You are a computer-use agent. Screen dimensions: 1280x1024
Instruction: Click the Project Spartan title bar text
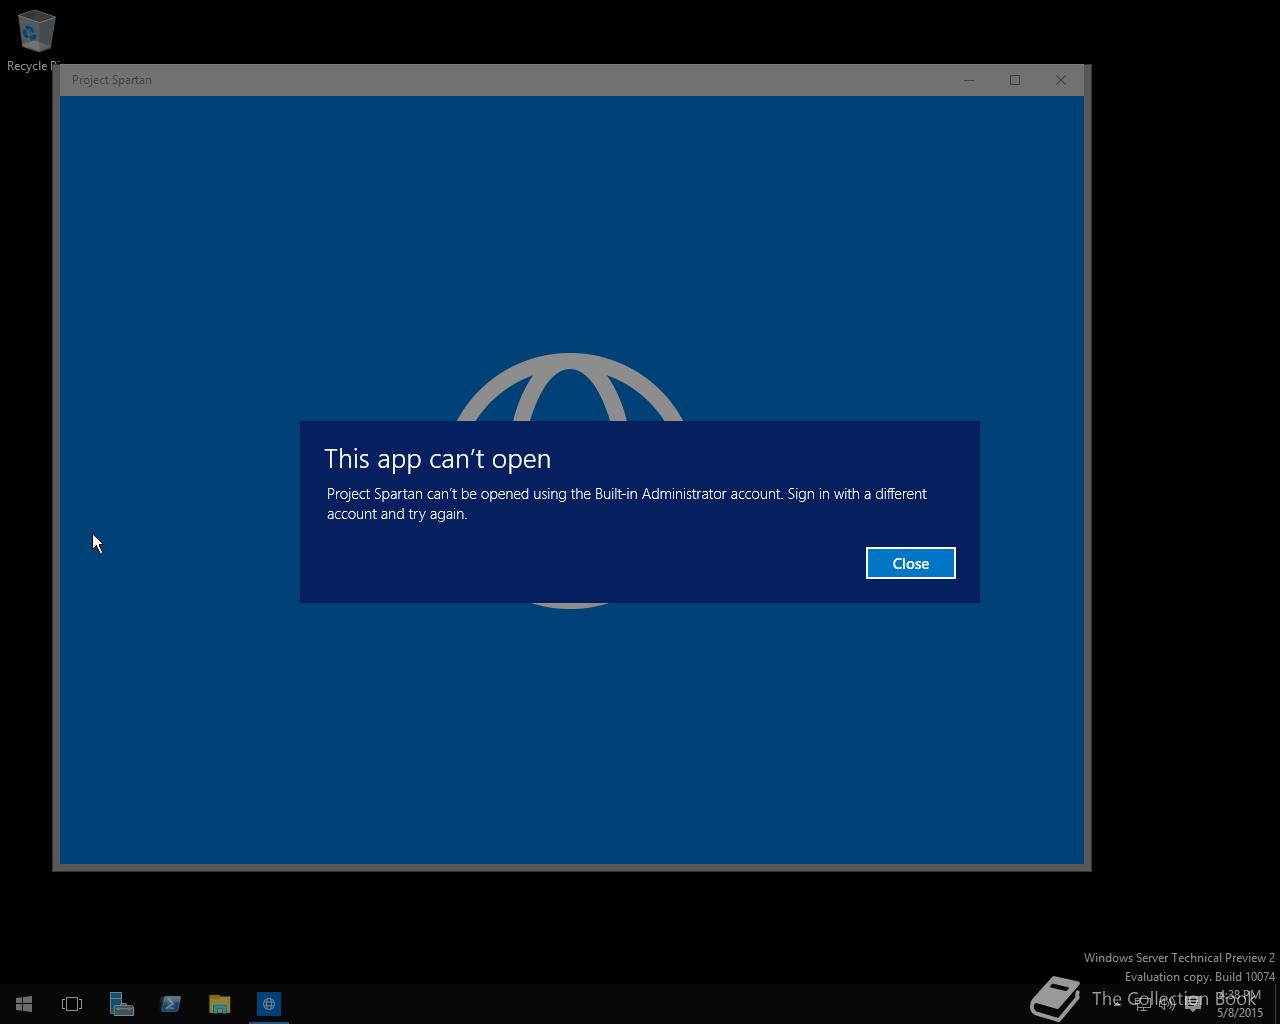[x=112, y=80]
